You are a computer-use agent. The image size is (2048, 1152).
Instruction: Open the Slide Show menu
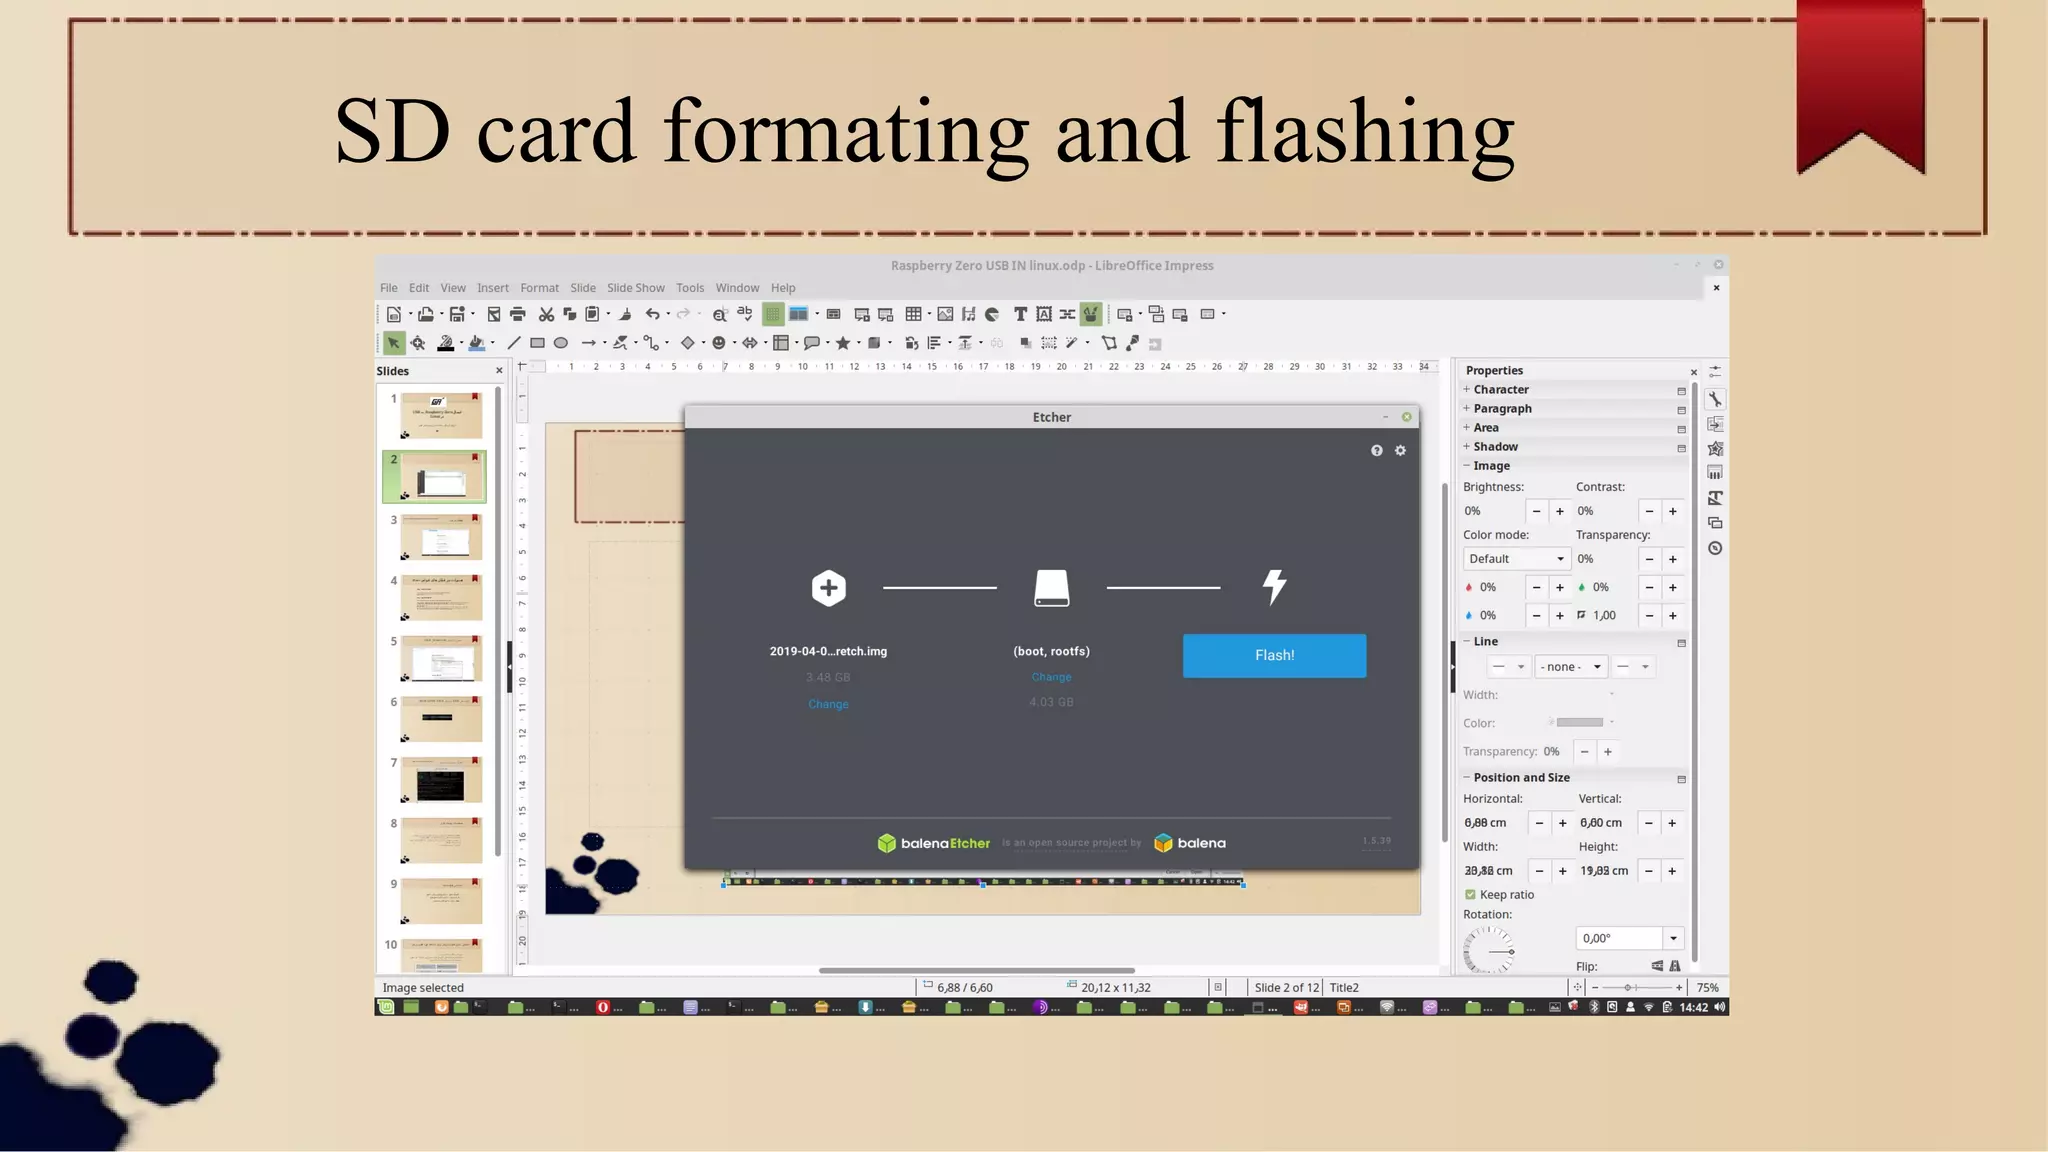(x=636, y=288)
